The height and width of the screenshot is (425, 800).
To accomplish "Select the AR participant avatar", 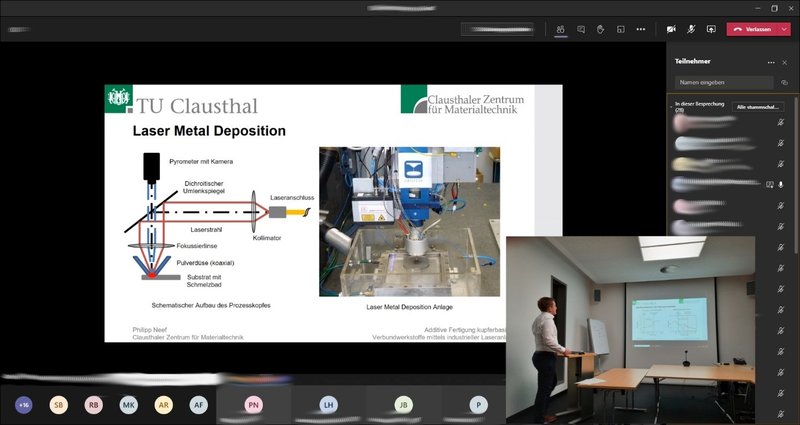I will [x=163, y=405].
